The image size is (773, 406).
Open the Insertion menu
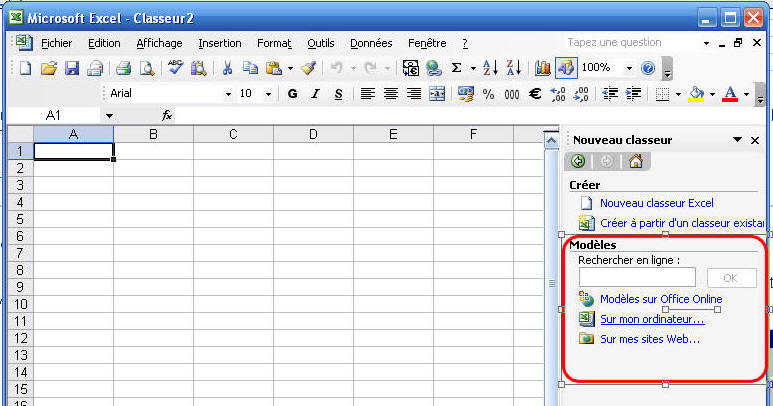(220, 43)
